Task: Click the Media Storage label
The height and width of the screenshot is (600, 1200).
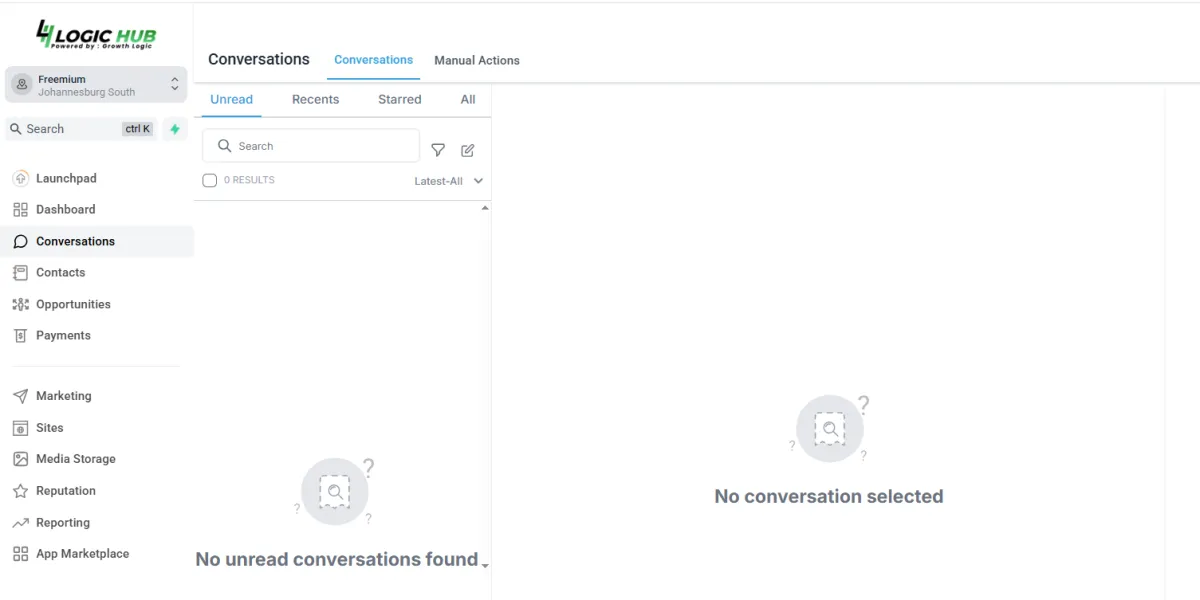Action: pos(76,459)
